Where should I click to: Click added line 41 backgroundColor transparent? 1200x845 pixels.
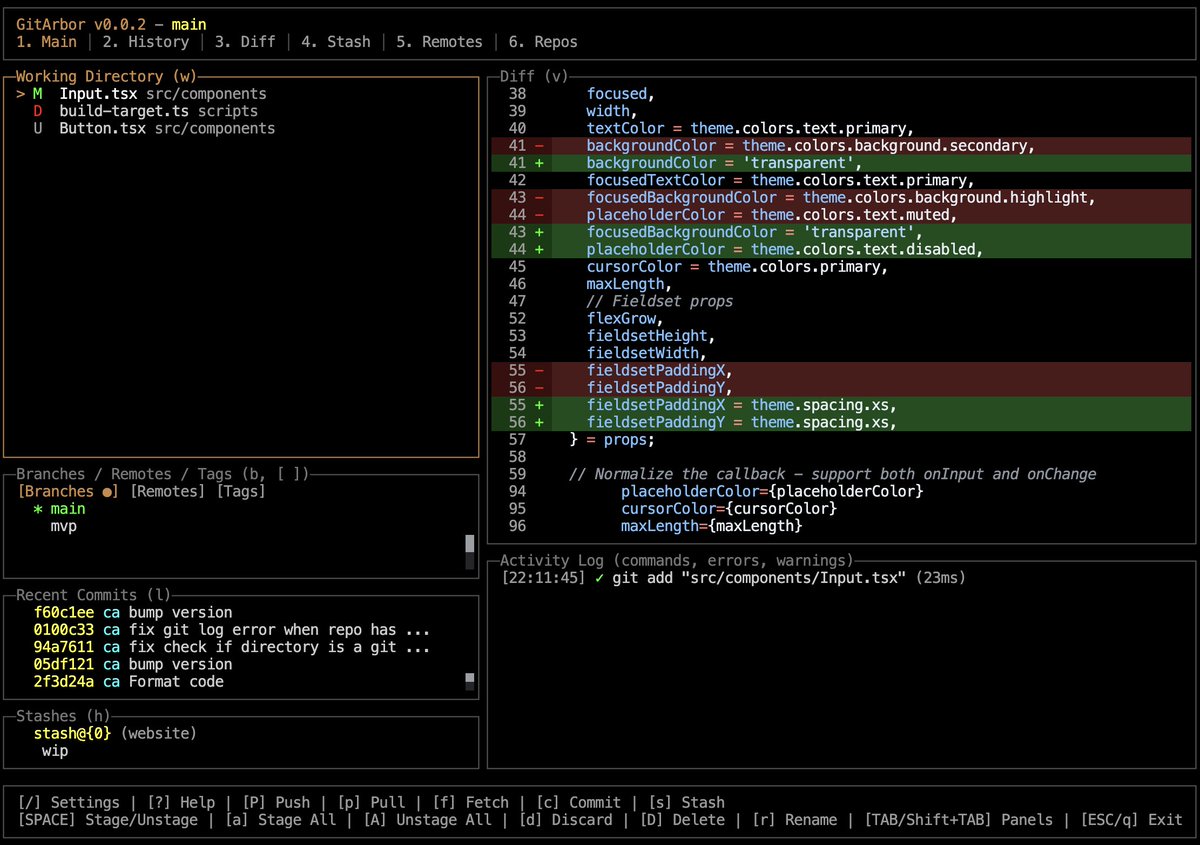(842, 163)
